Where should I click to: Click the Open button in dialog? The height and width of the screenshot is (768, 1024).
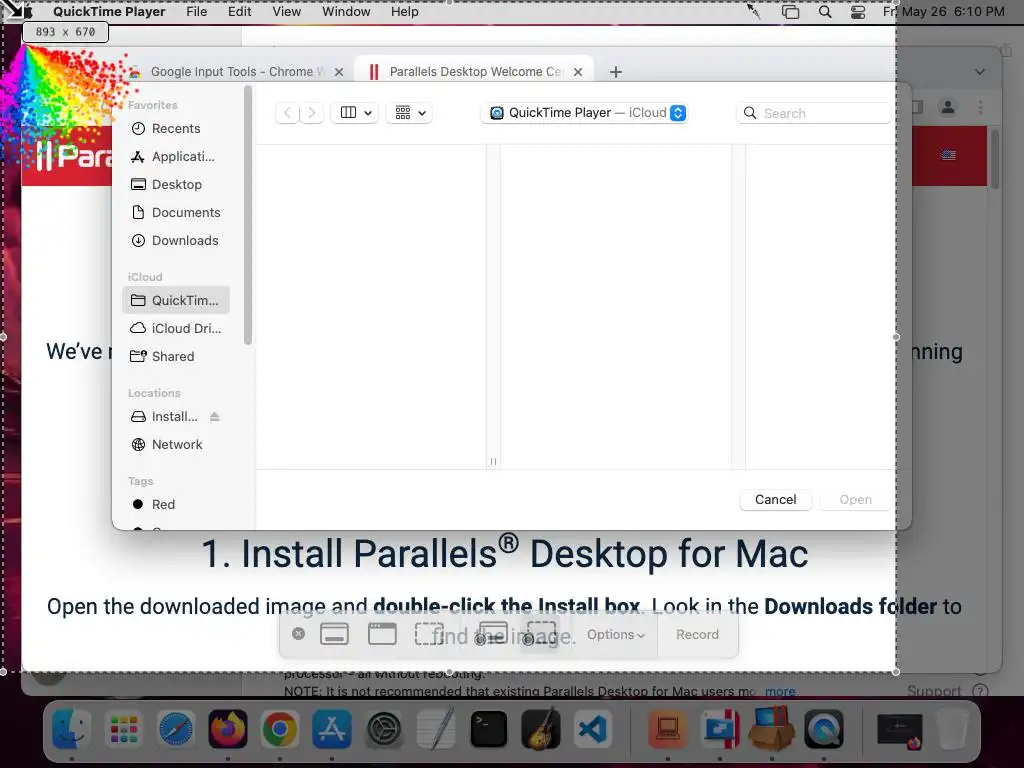coord(855,500)
